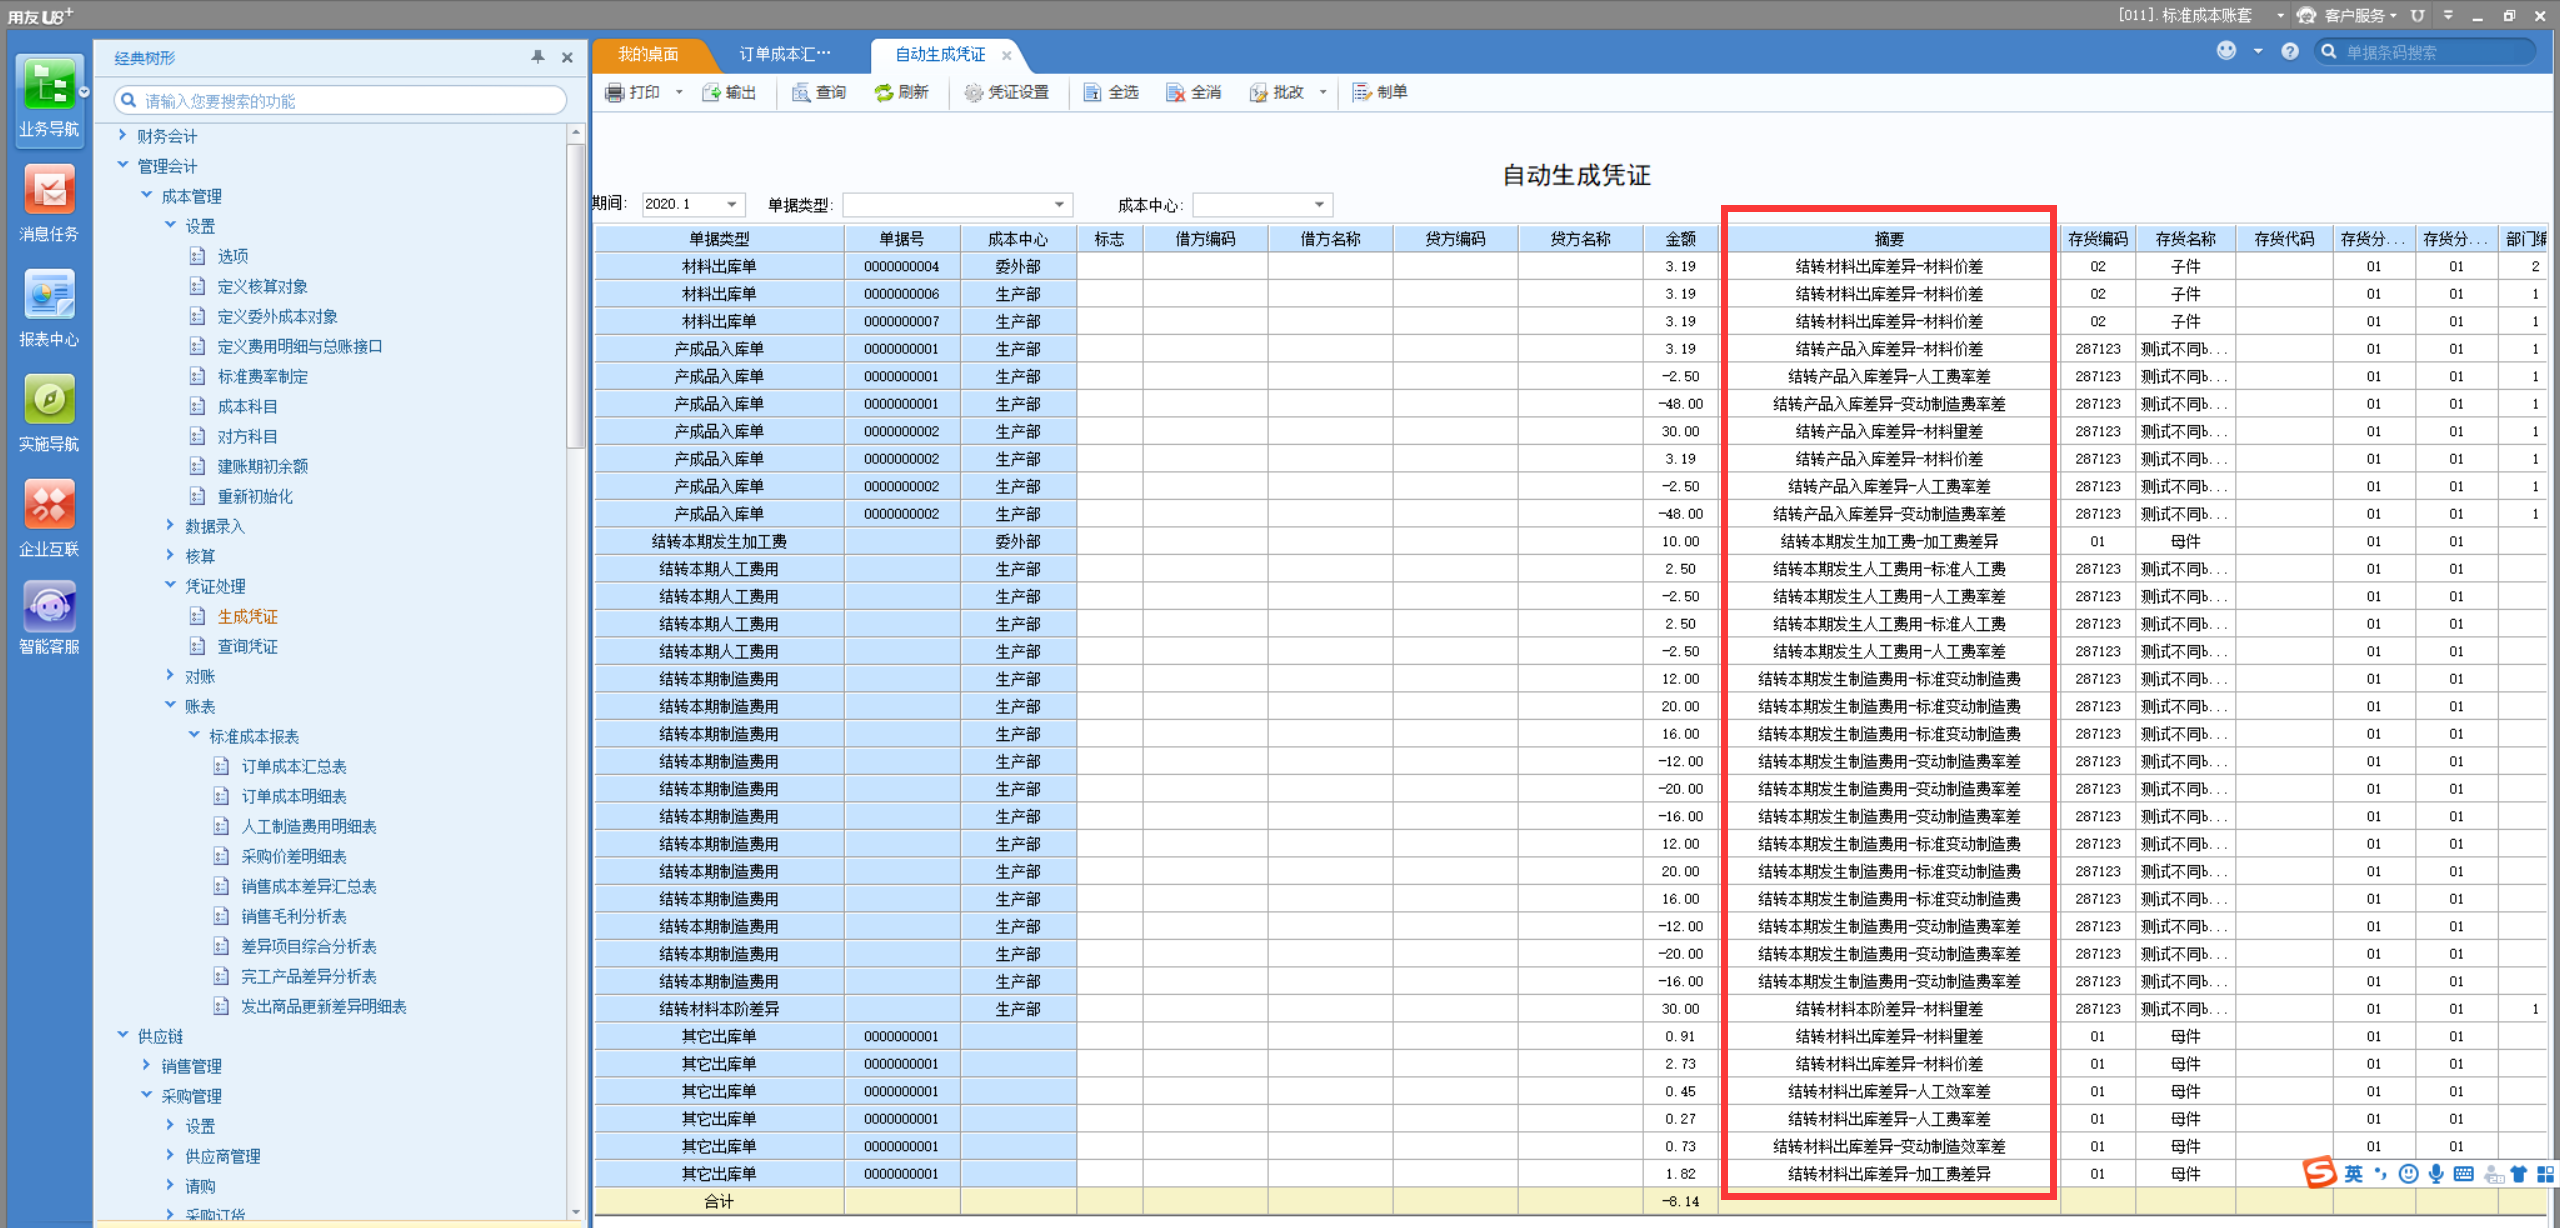2560x1228 pixels.
Task: Open the 单据类型 dropdown
Action: [1059, 205]
